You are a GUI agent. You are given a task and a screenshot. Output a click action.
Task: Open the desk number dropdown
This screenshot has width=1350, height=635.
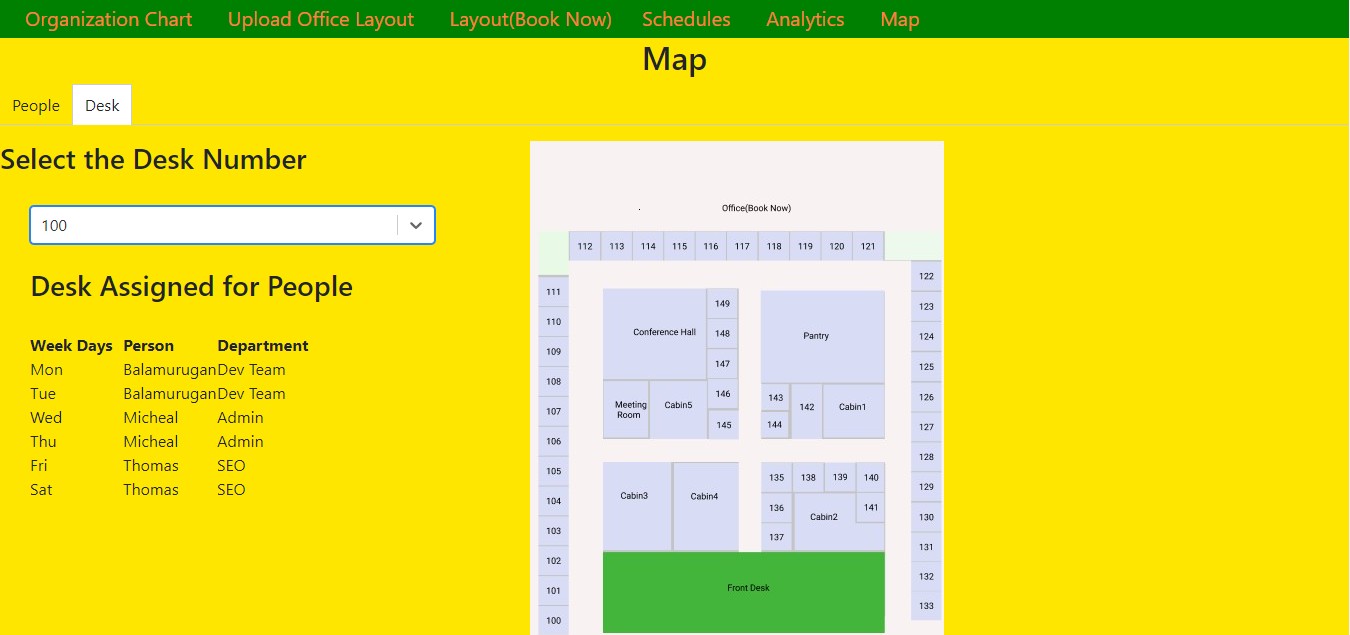point(232,225)
